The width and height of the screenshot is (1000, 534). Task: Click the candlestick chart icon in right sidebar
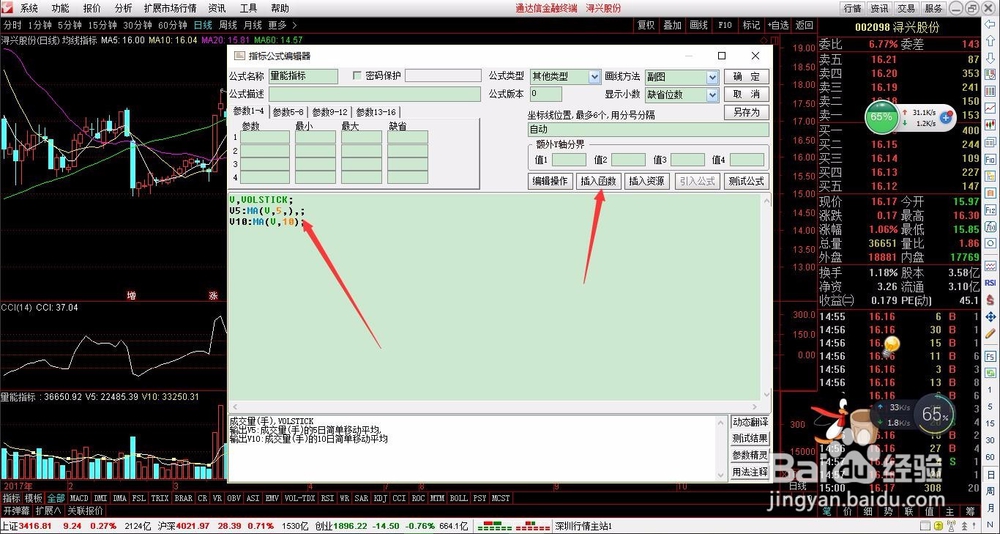pyautogui.click(x=990, y=125)
